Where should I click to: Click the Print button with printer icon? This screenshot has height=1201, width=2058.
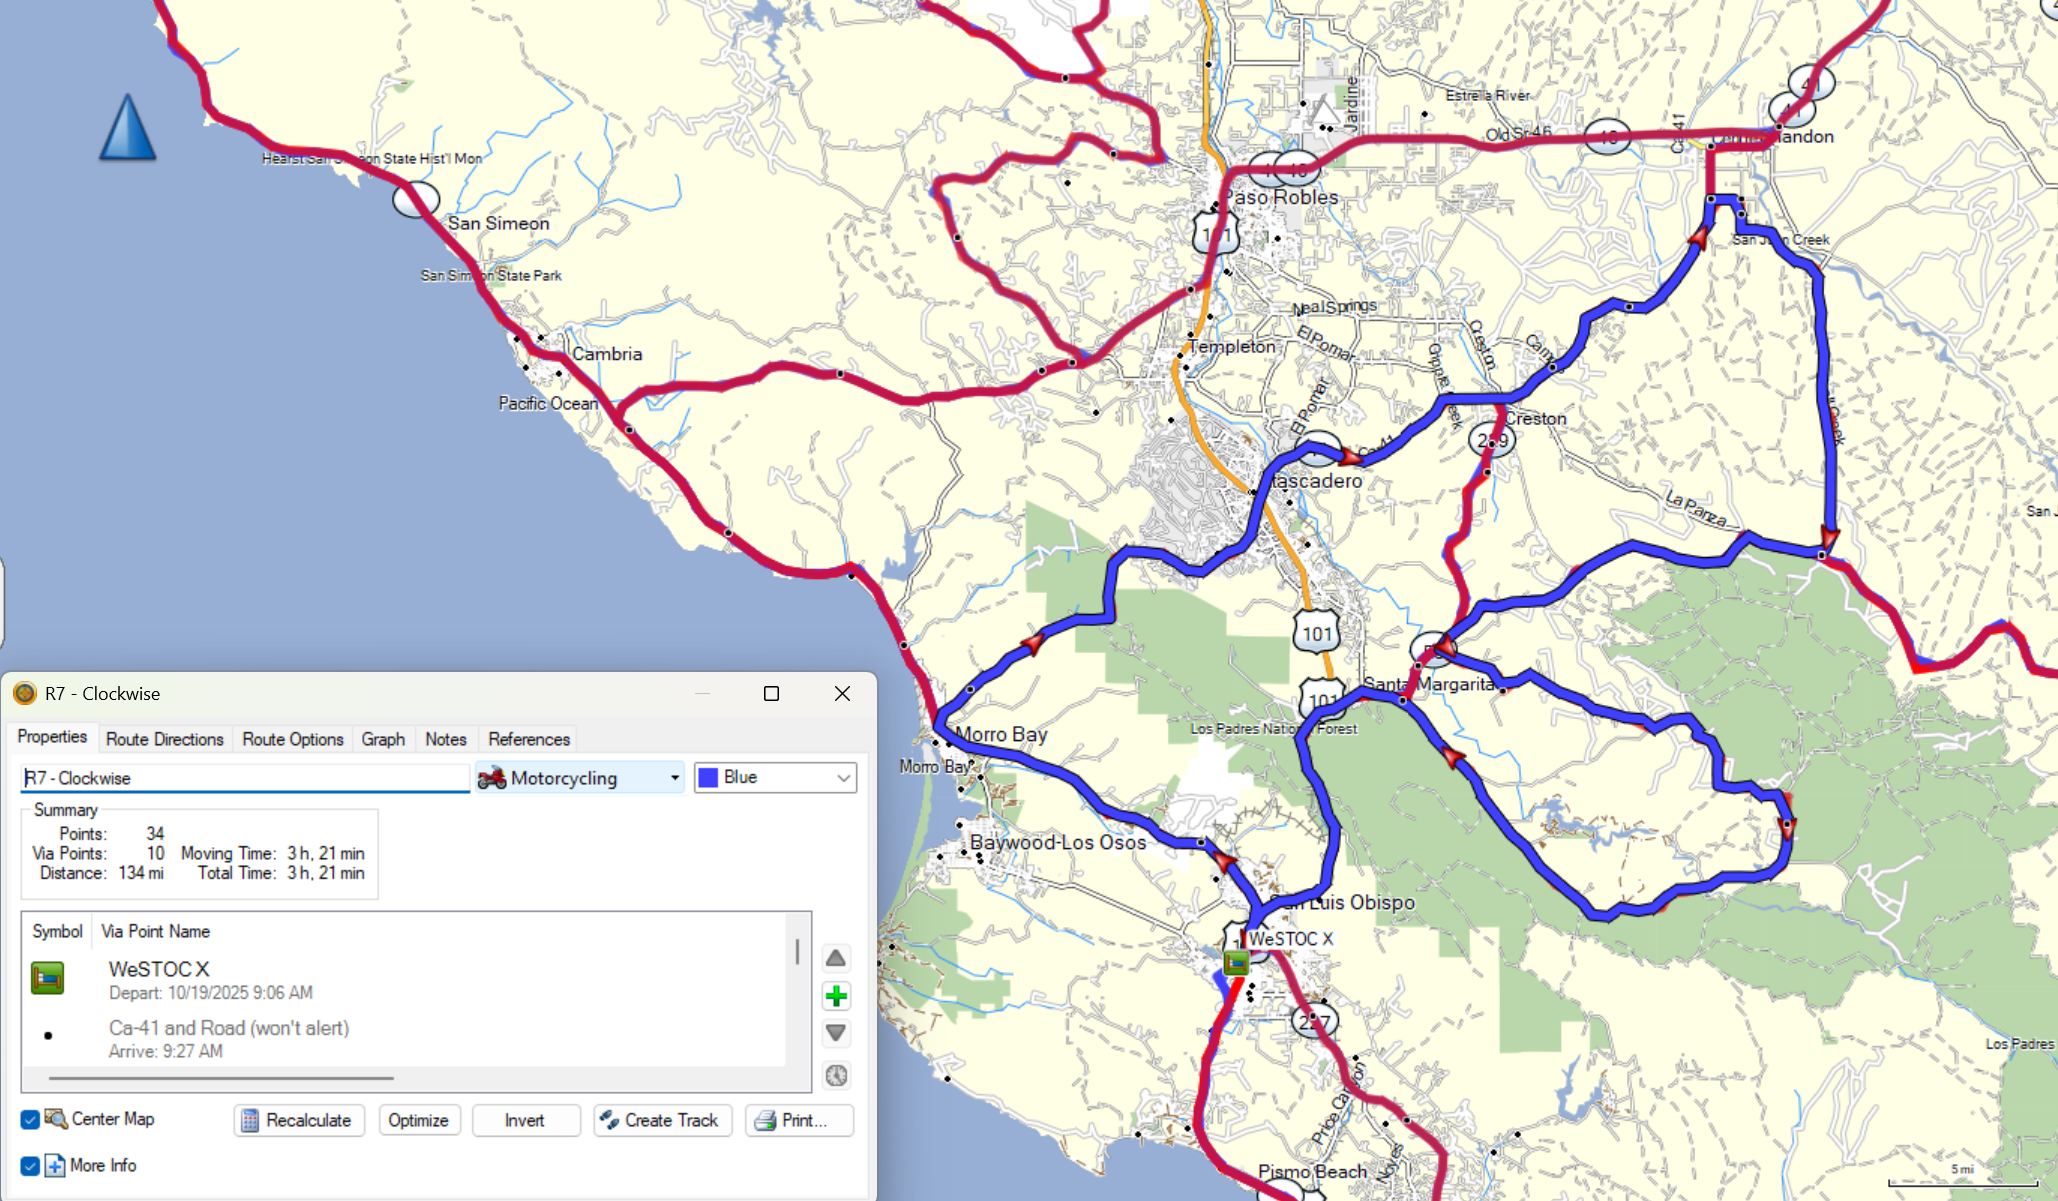[799, 1120]
